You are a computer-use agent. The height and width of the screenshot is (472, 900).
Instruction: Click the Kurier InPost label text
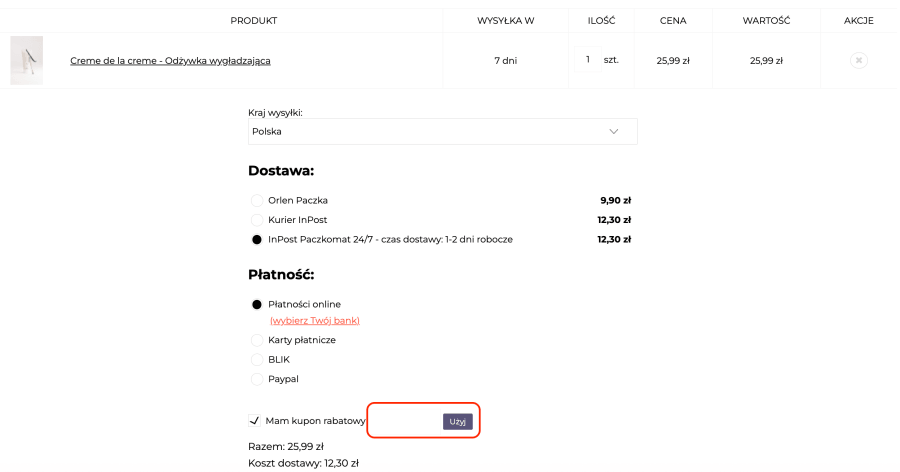coord(297,220)
